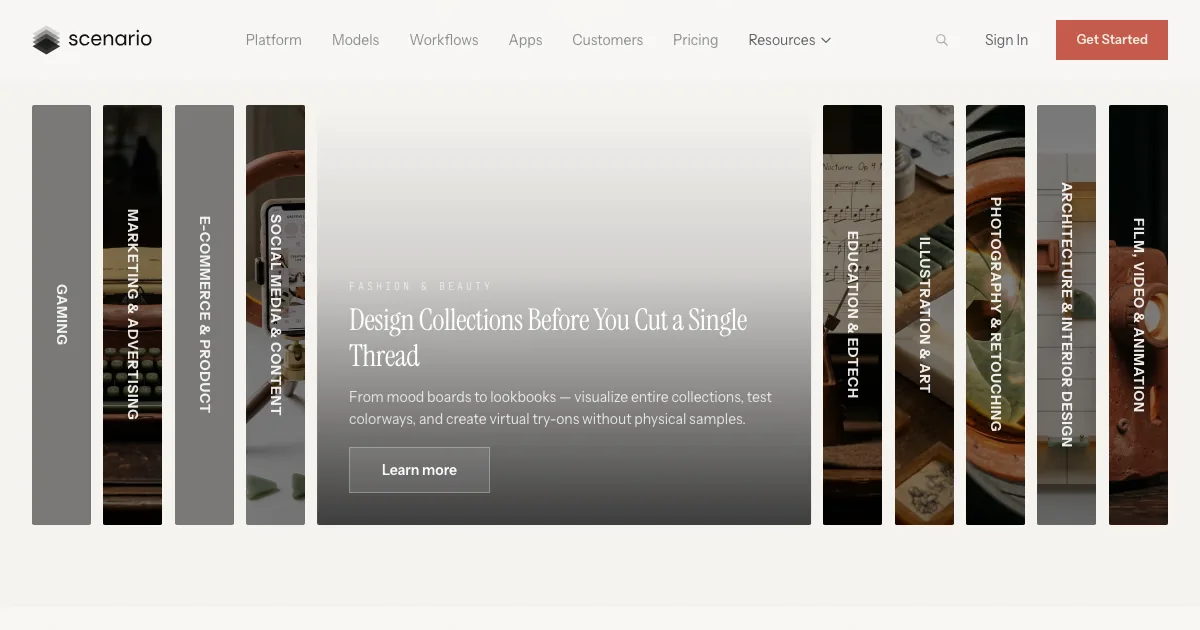The image size is (1200, 630).
Task: Go to the Models menu item
Action: 355,40
